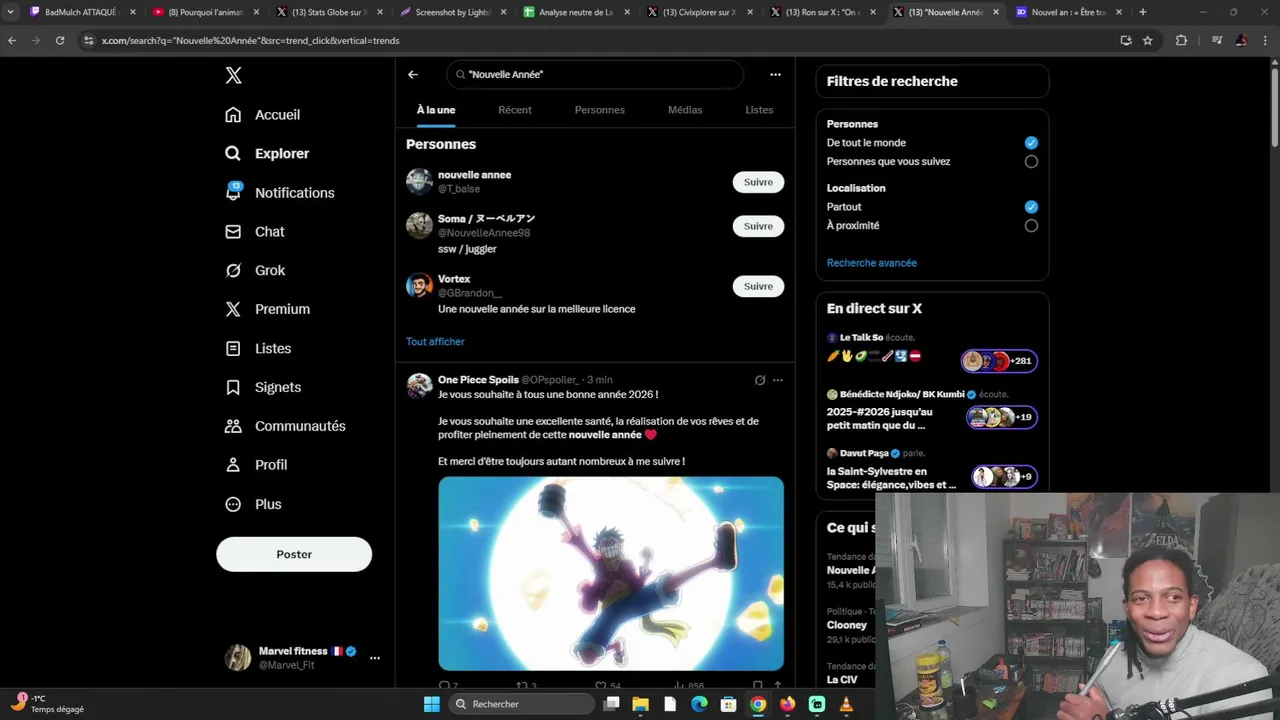The image size is (1280, 720).
Task: Switch to 'BadMulch ATTAQUÉ' browser tab
Action: 81,12
